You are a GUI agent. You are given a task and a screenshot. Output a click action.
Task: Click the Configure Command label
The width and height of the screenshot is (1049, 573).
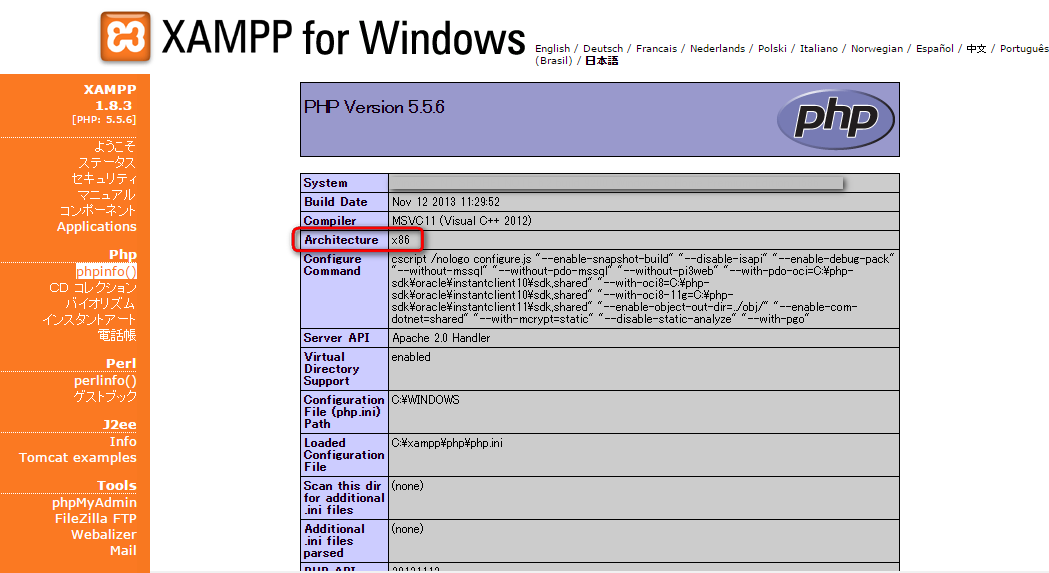[332, 264]
